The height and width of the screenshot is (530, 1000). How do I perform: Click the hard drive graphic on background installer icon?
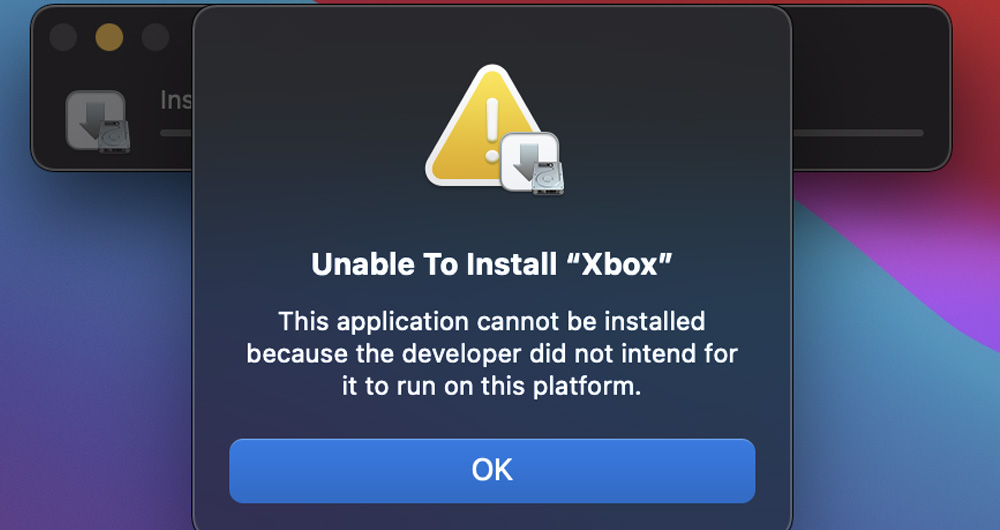114,136
